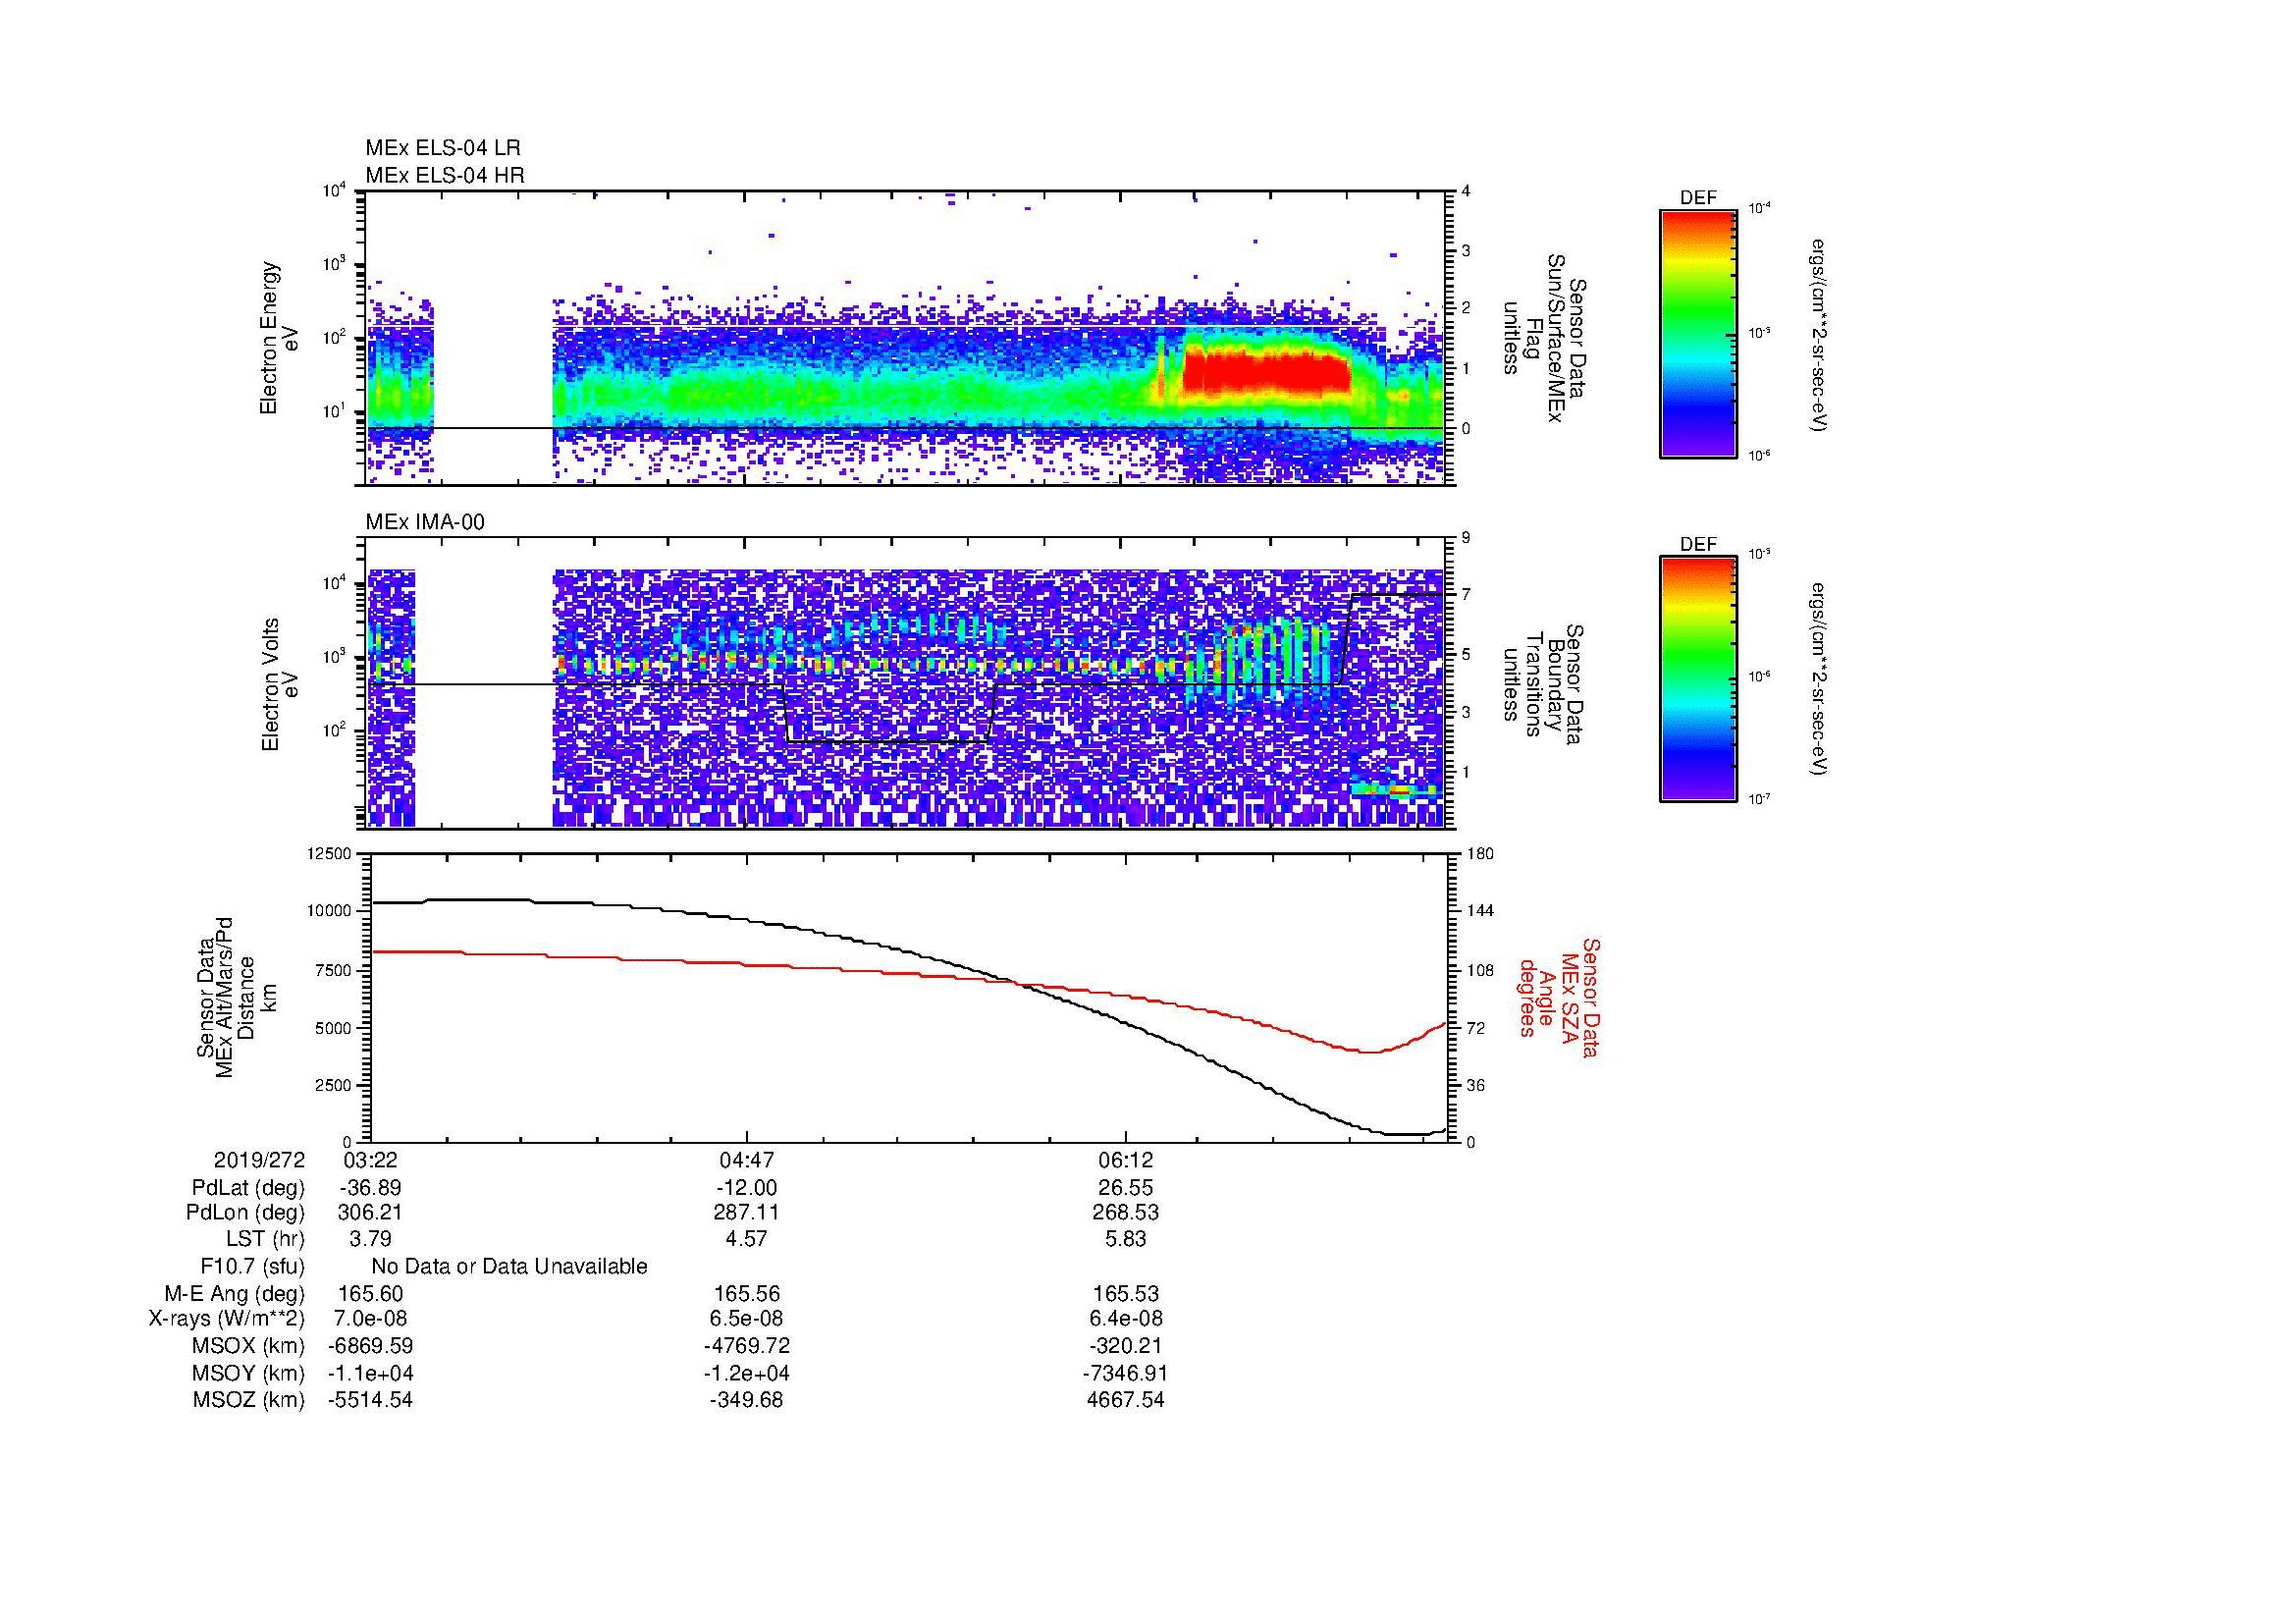Image resolution: width=2296 pixels, height=1623 pixels.
Task: Click the '180' SZA axis tick
Action: point(1480,854)
